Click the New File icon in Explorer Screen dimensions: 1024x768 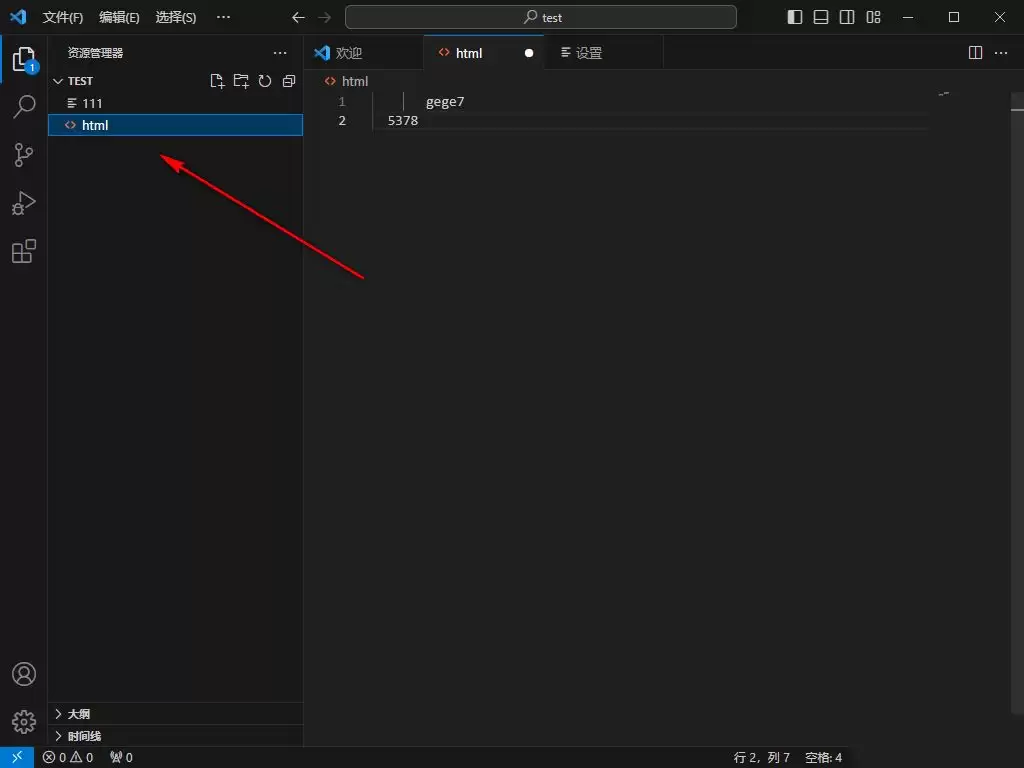[217, 81]
